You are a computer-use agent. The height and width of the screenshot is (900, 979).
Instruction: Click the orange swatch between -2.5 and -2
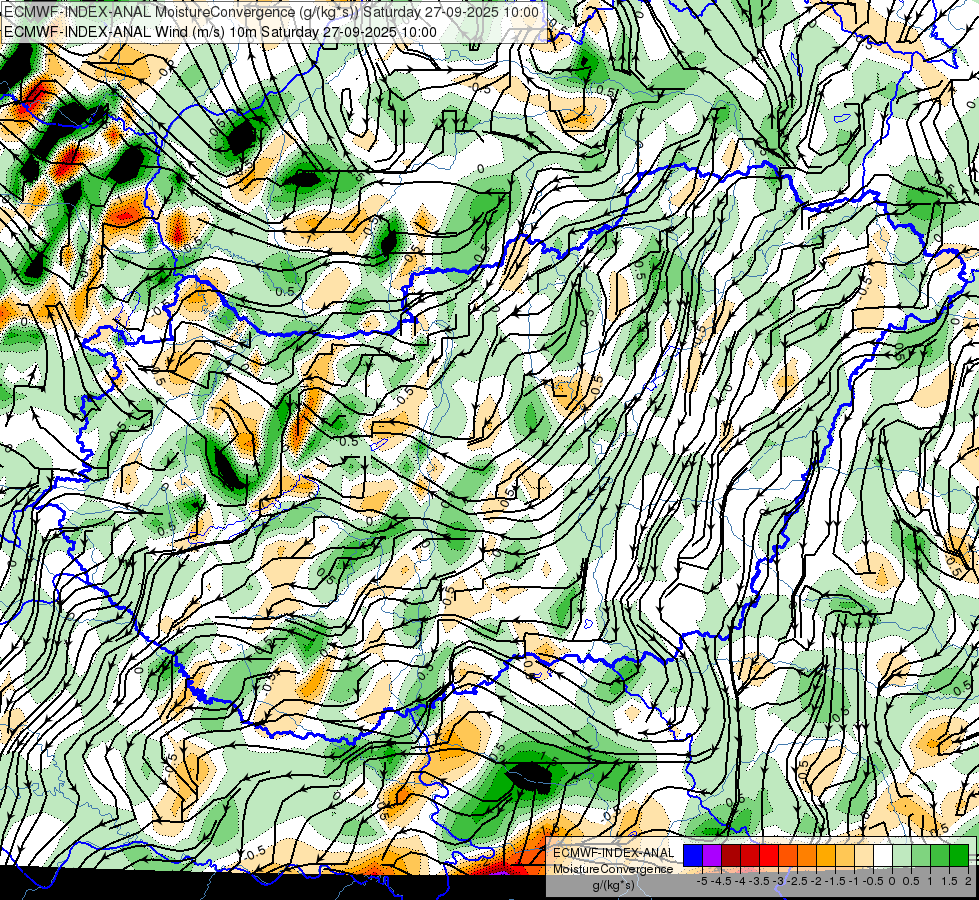(807, 855)
